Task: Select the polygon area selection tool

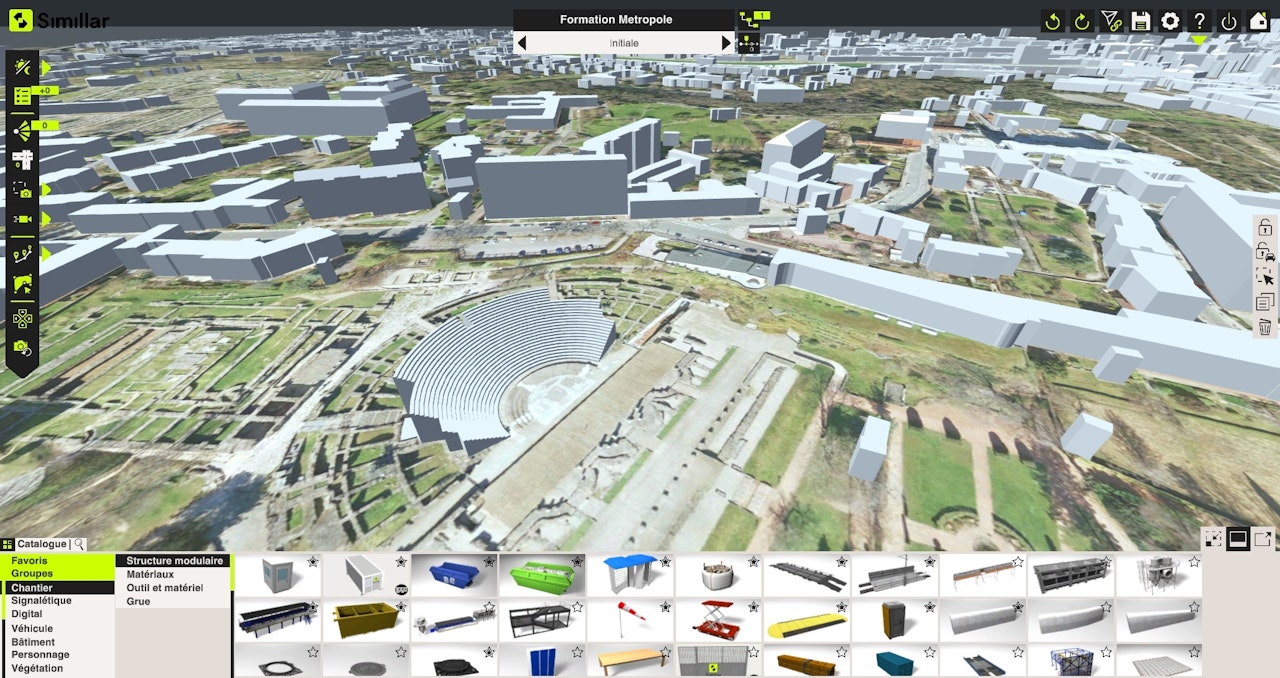Action: pos(22,284)
